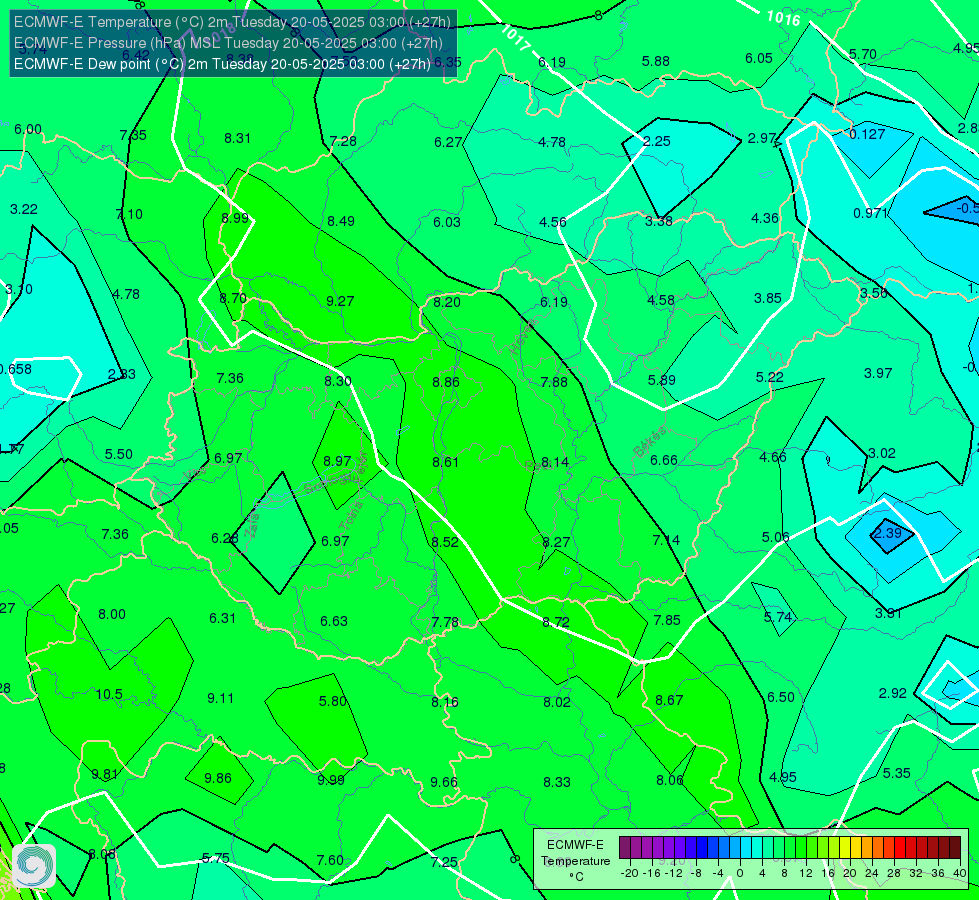Click the 8.72 temperature value
This screenshot has height=900, width=979.
point(556,622)
